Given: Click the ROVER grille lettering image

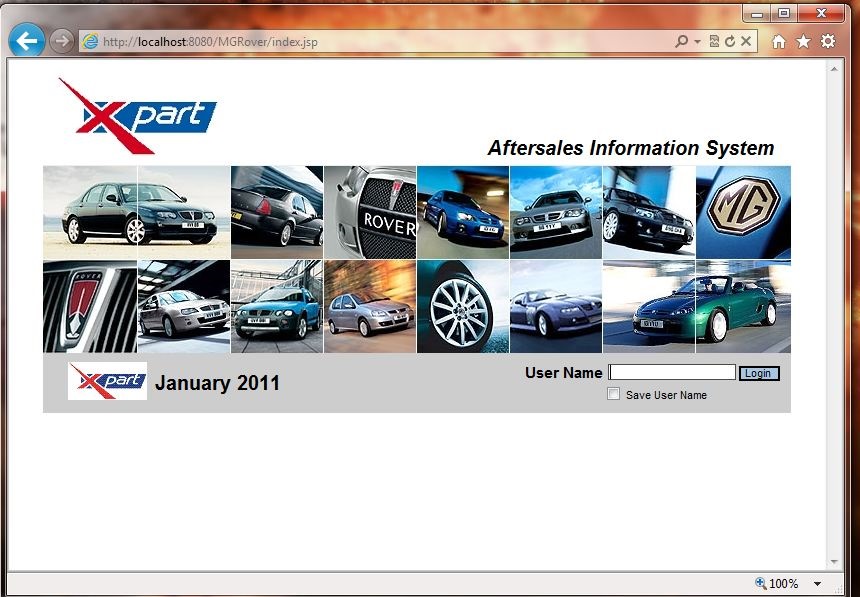Looking at the screenshot, I should pos(370,212).
